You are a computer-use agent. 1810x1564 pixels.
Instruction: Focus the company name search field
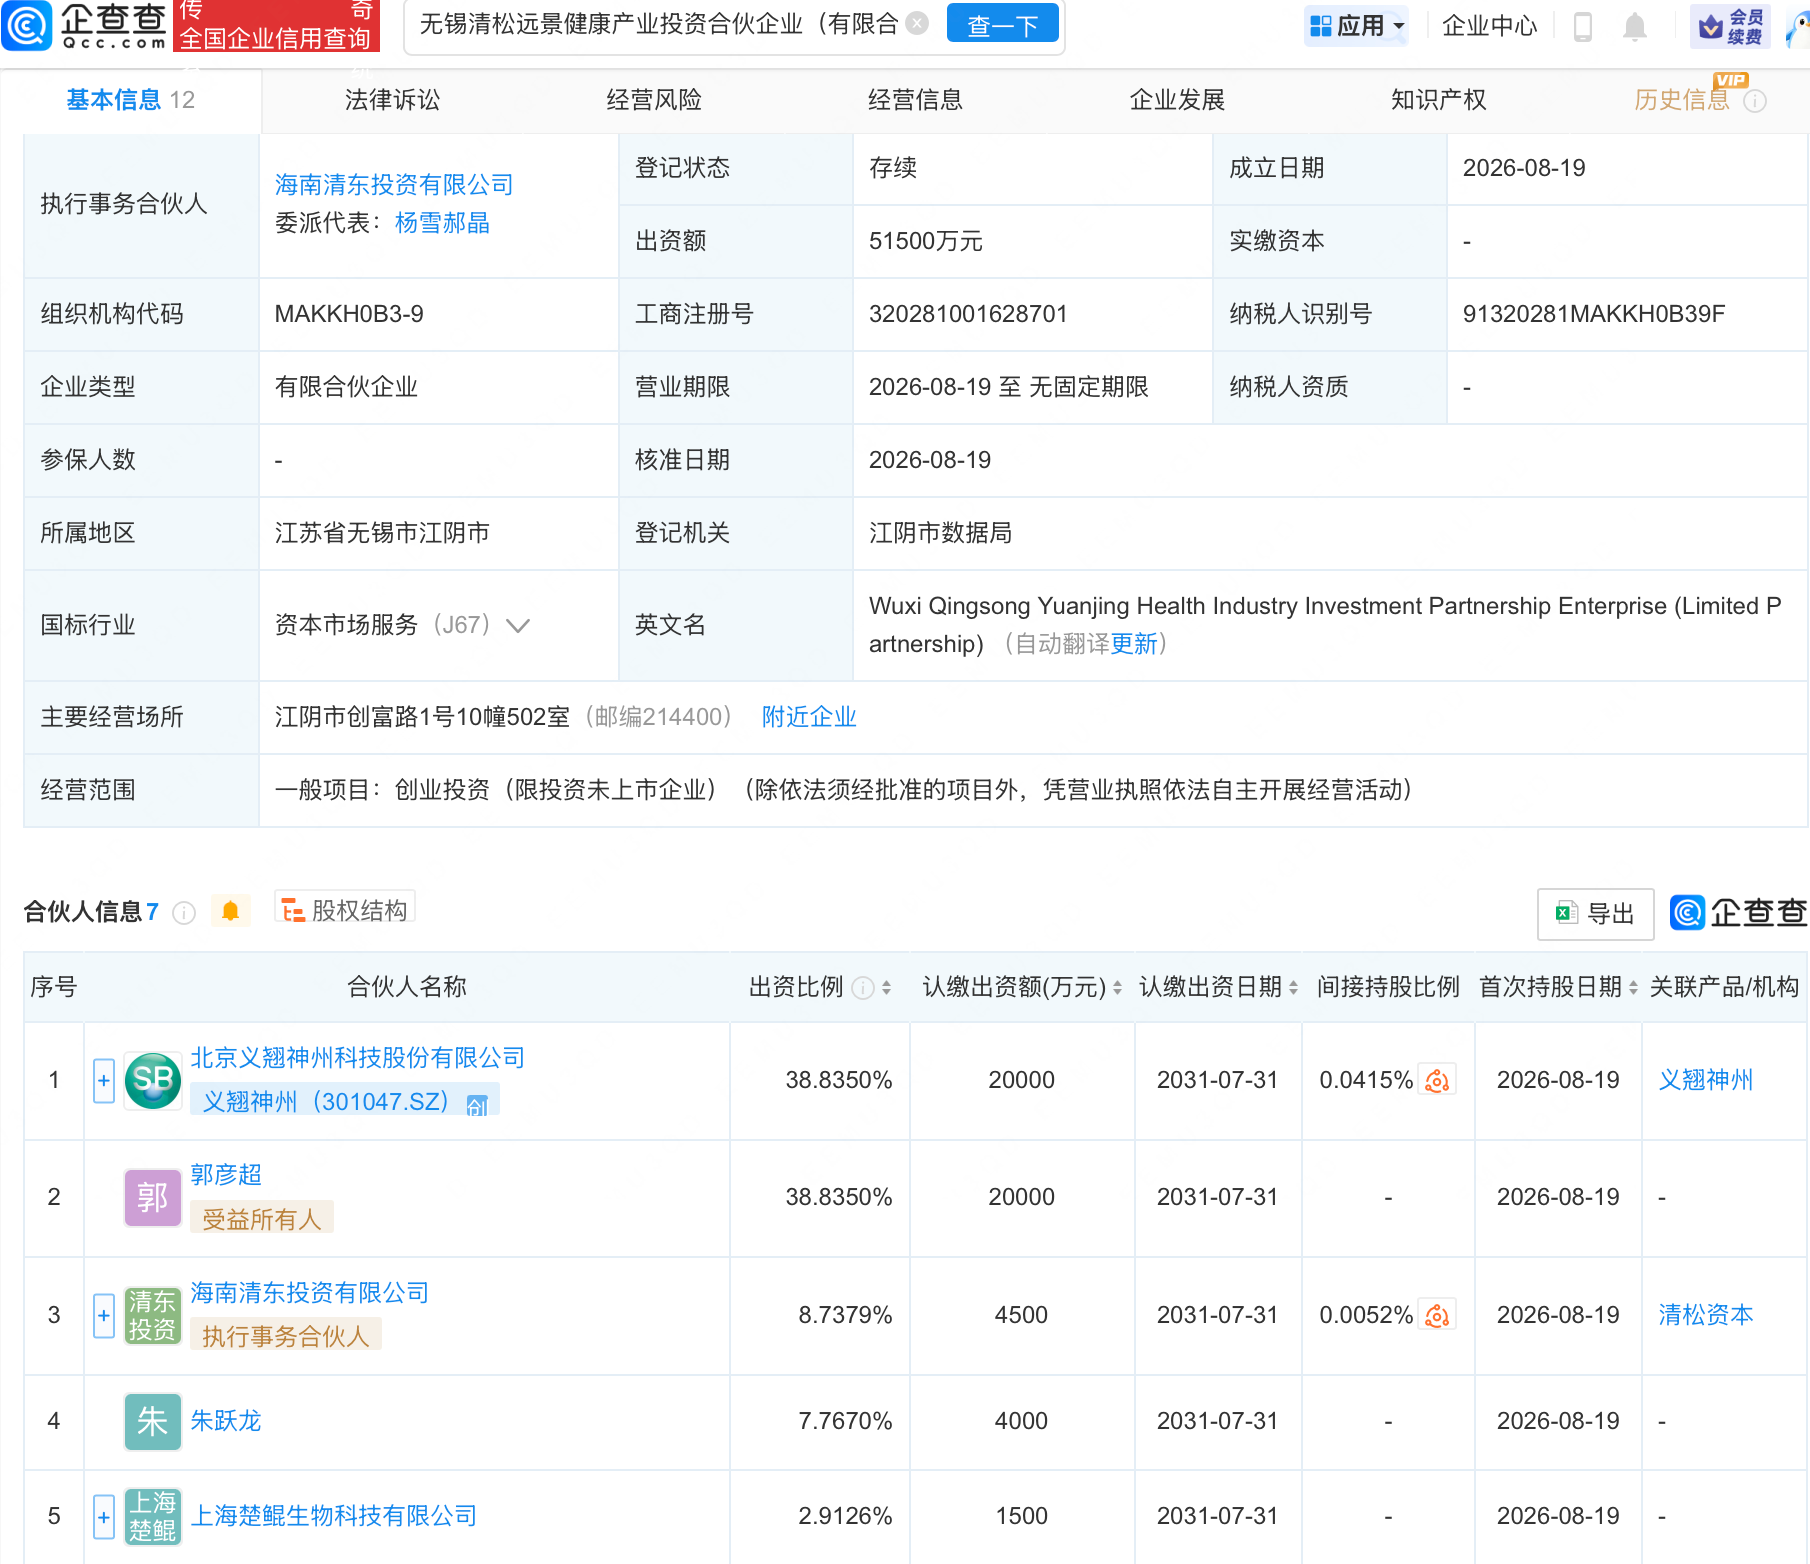[x=658, y=24]
